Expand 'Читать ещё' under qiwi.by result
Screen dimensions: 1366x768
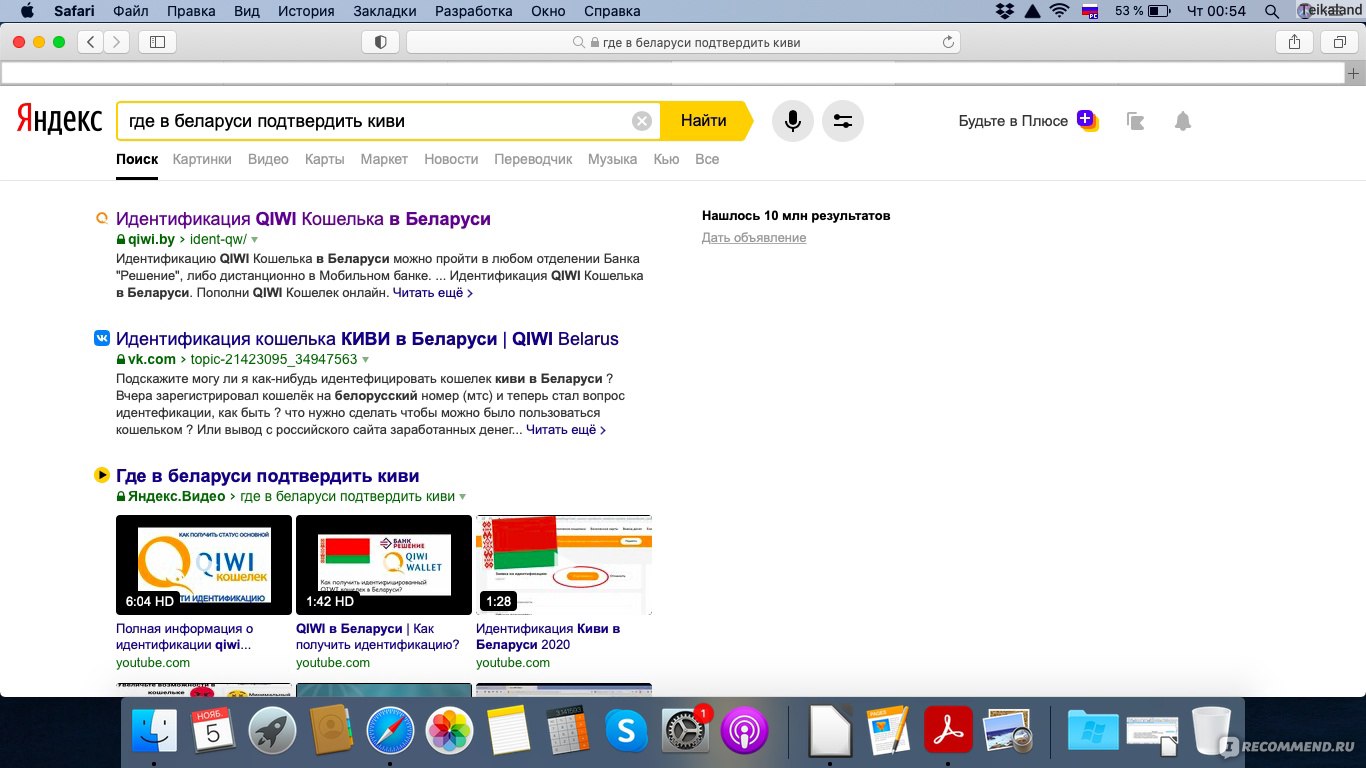coord(433,293)
